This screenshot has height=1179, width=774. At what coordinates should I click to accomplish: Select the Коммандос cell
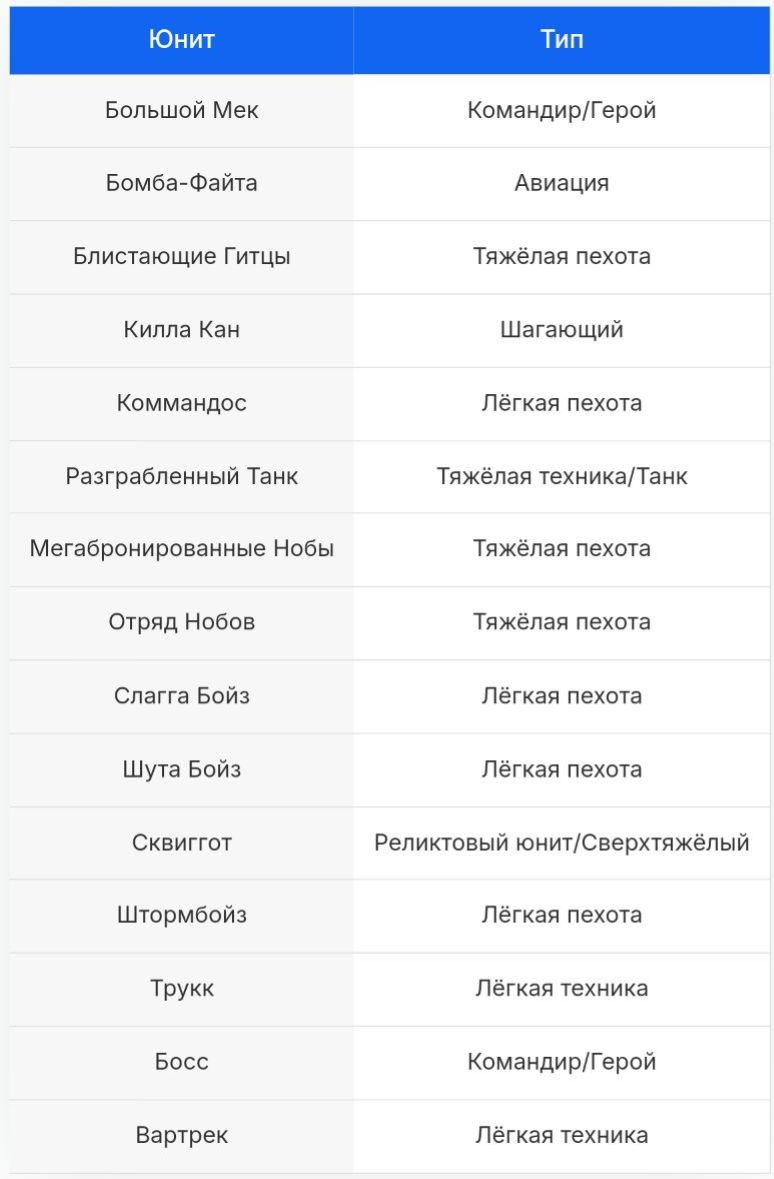(x=181, y=403)
